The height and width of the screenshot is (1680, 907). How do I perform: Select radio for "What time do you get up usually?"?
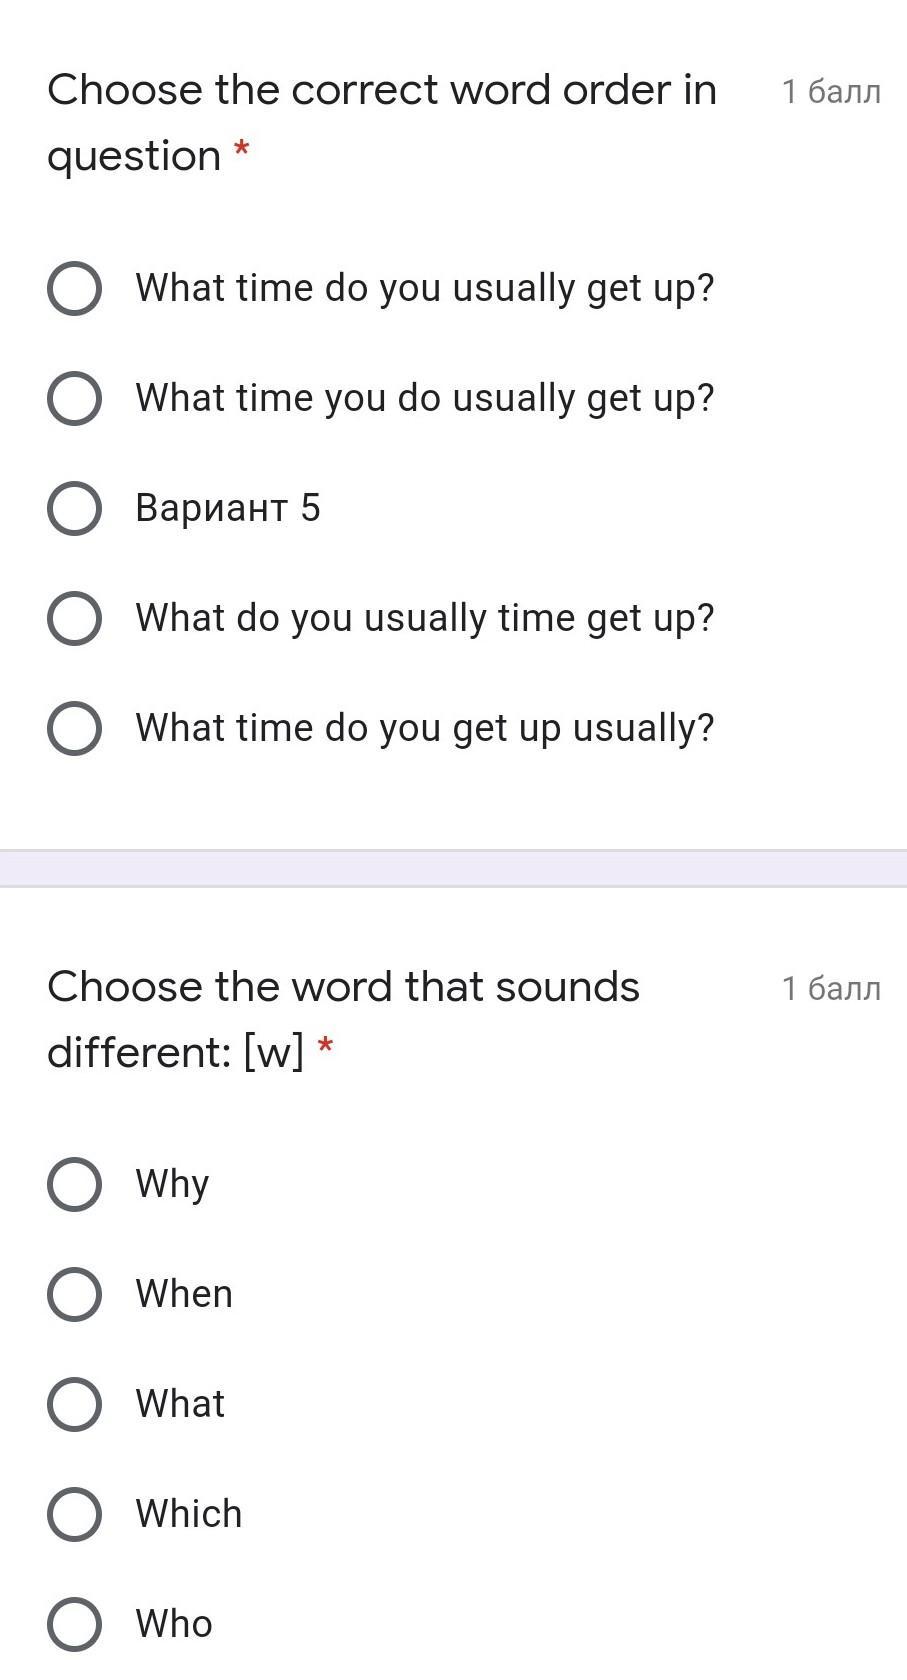click(74, 728)
